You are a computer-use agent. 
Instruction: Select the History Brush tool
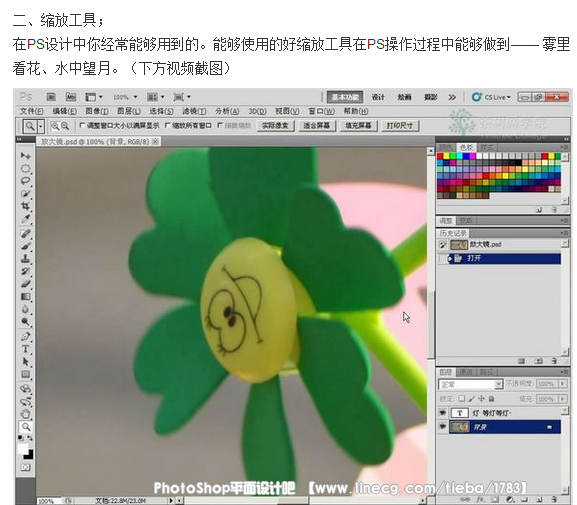click(25, 271)
